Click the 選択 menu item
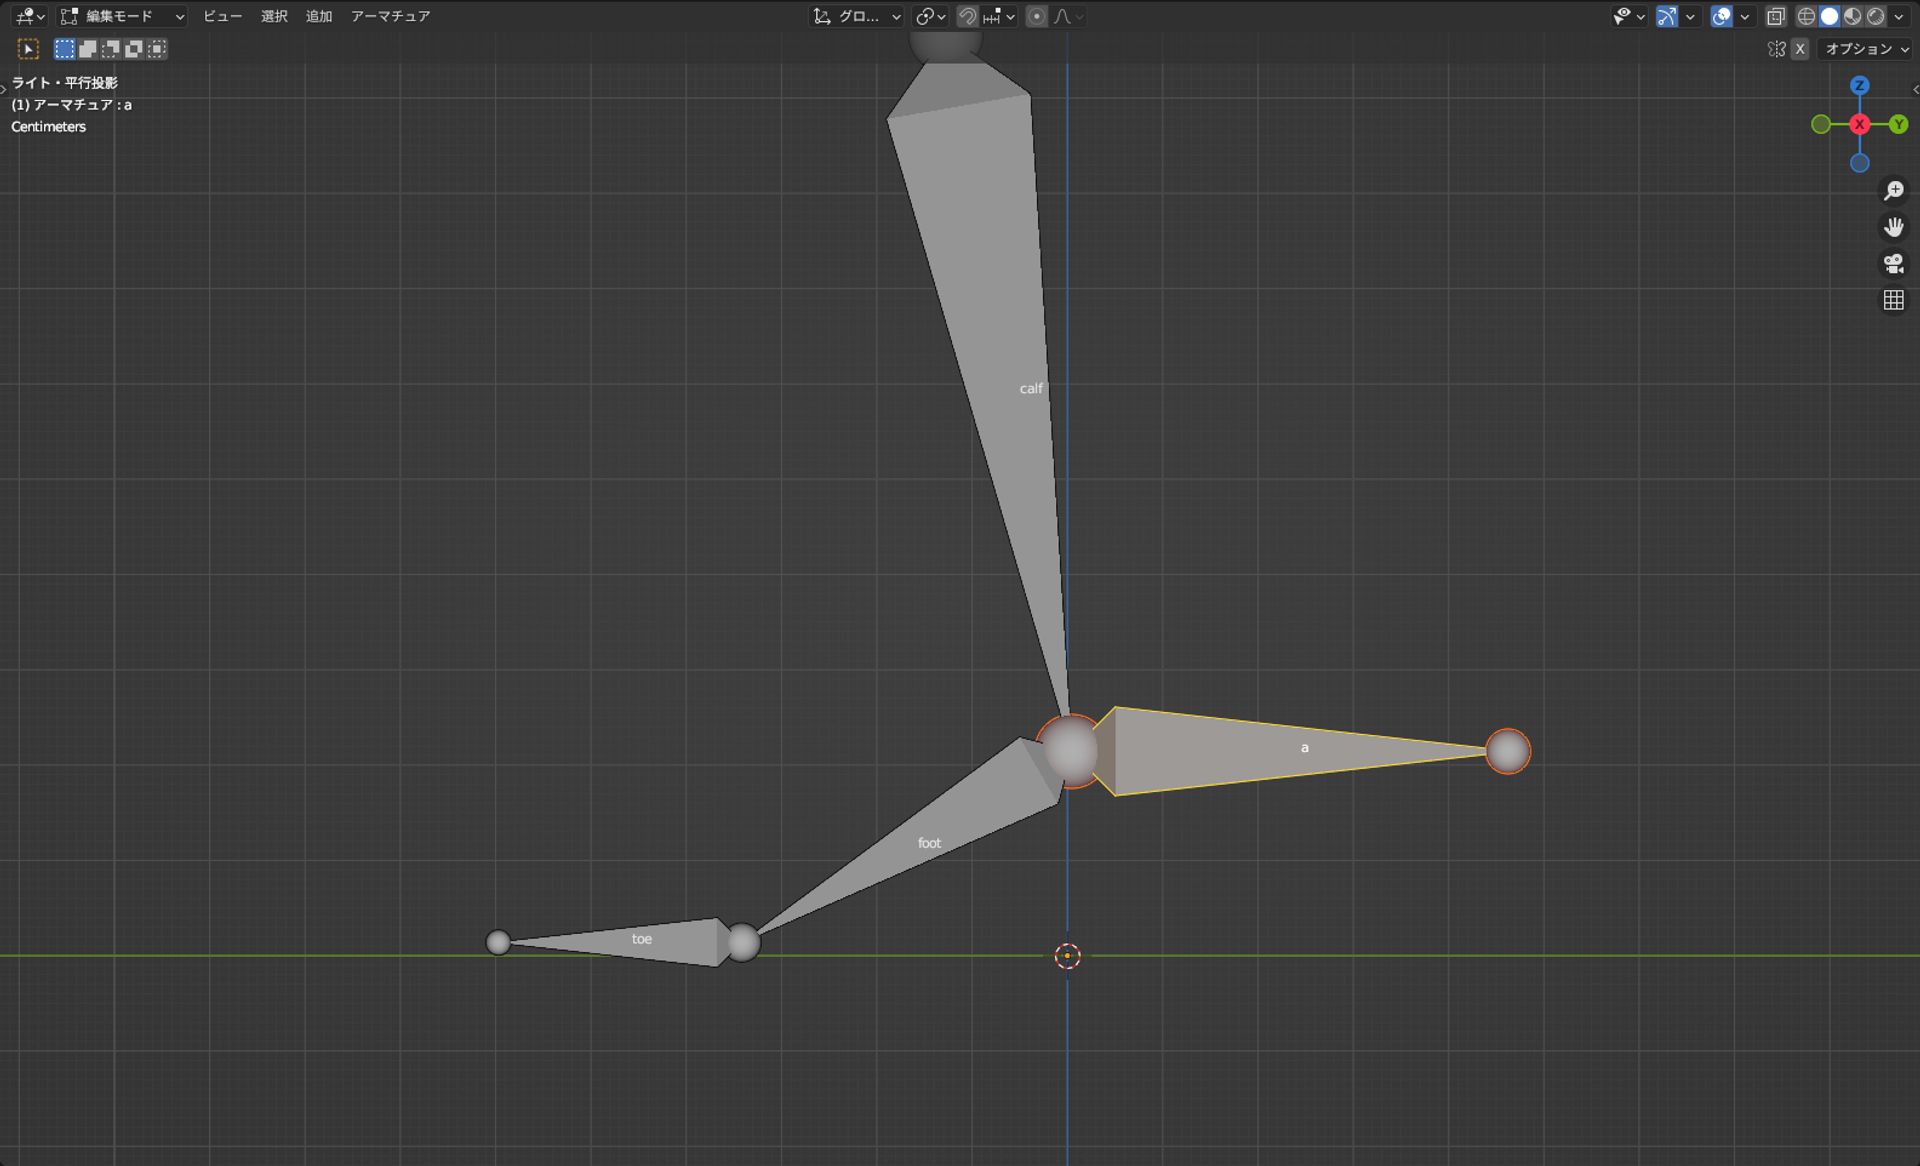Image resolution: width=1920 pixels, height=1166 pixels. point(273,16)
